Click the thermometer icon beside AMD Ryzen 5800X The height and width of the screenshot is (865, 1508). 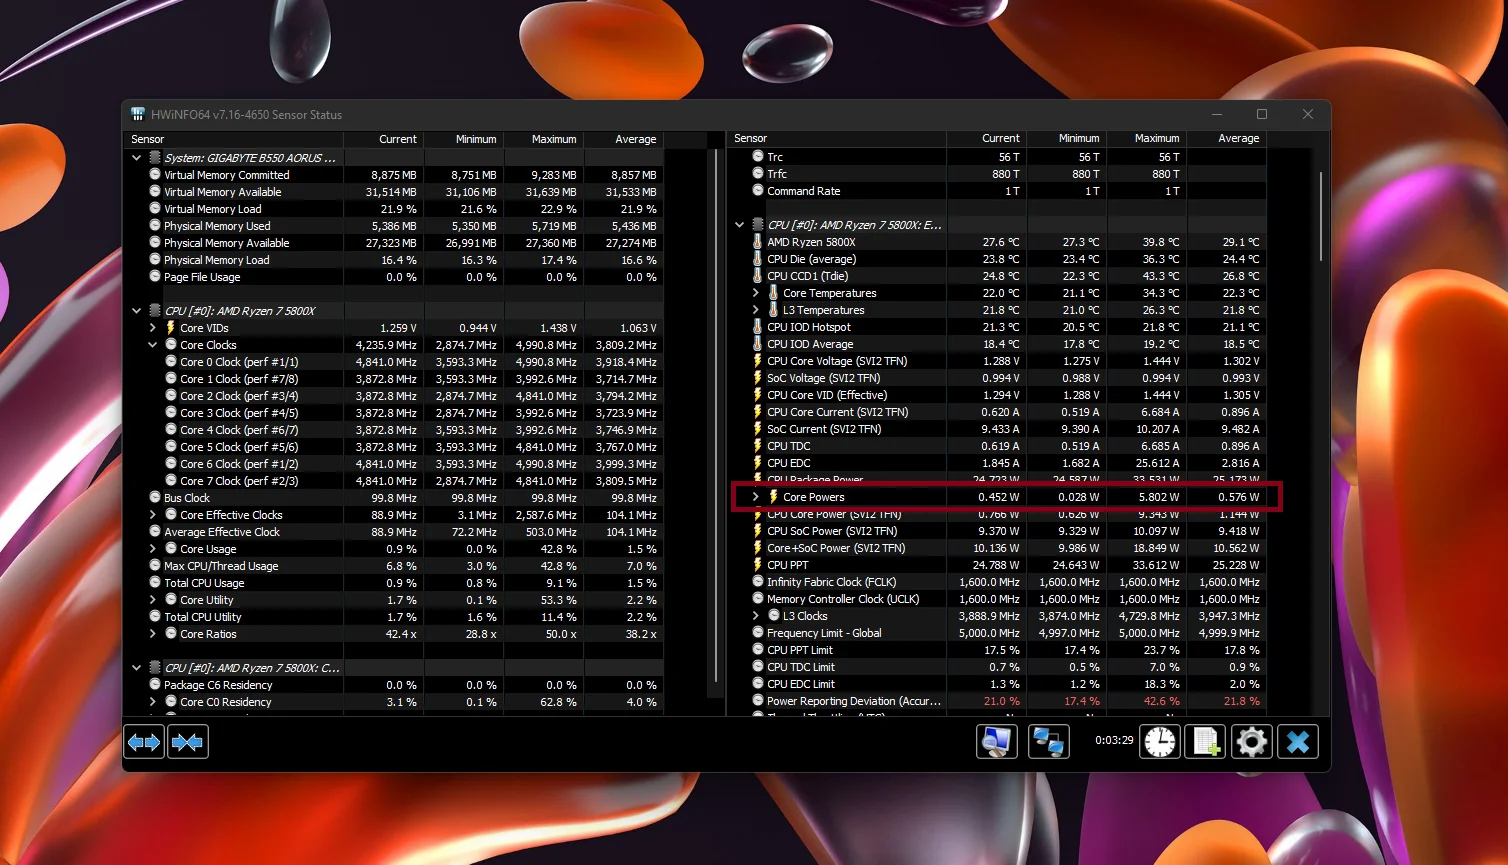click(758, 242)
